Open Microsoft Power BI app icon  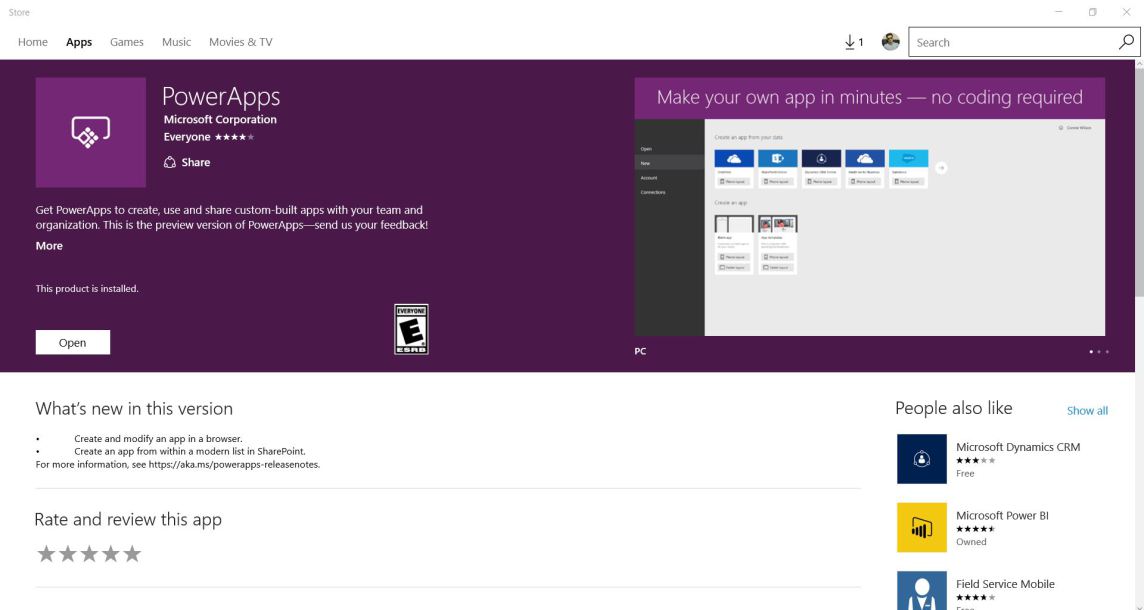click(921, 528)
